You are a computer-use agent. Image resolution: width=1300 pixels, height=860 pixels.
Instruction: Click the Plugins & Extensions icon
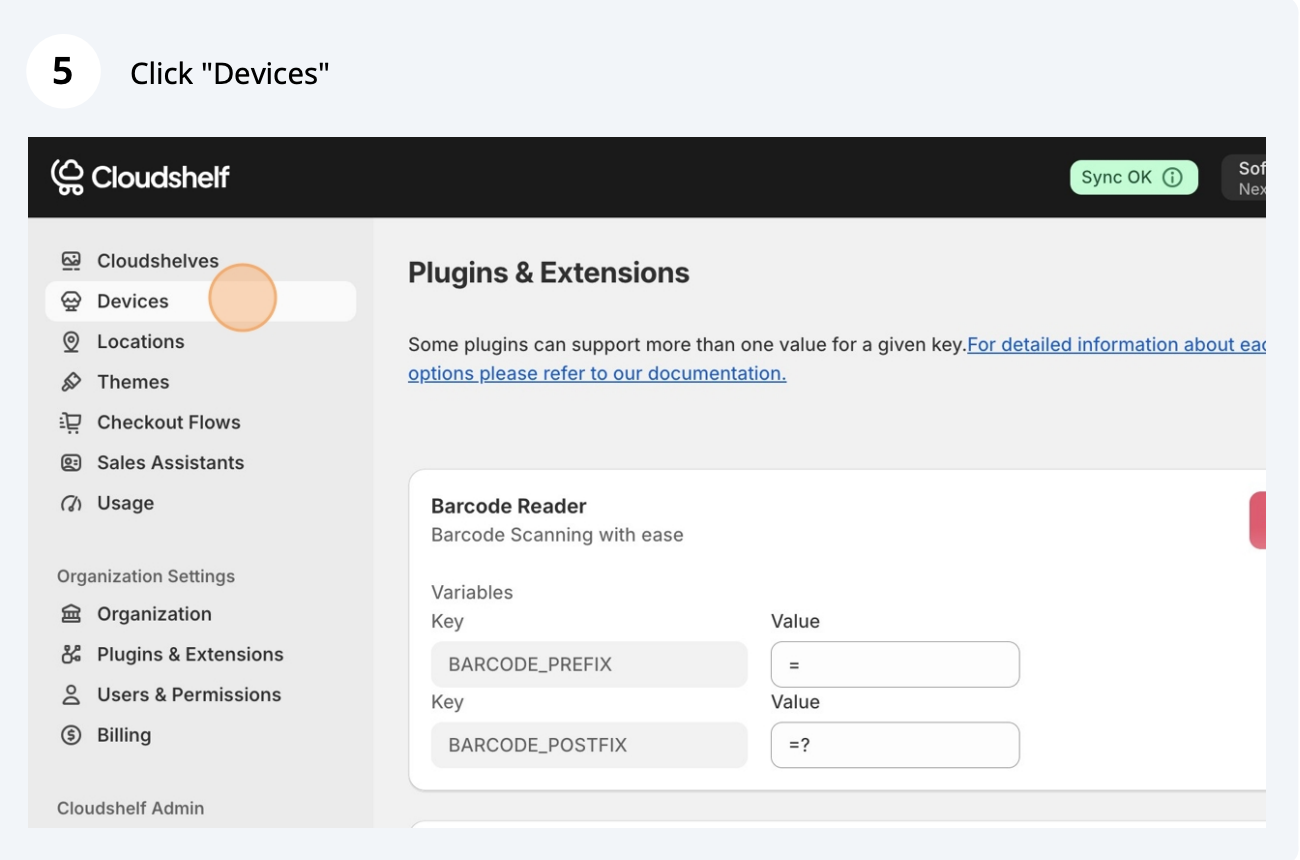click(x=70, y=654)
